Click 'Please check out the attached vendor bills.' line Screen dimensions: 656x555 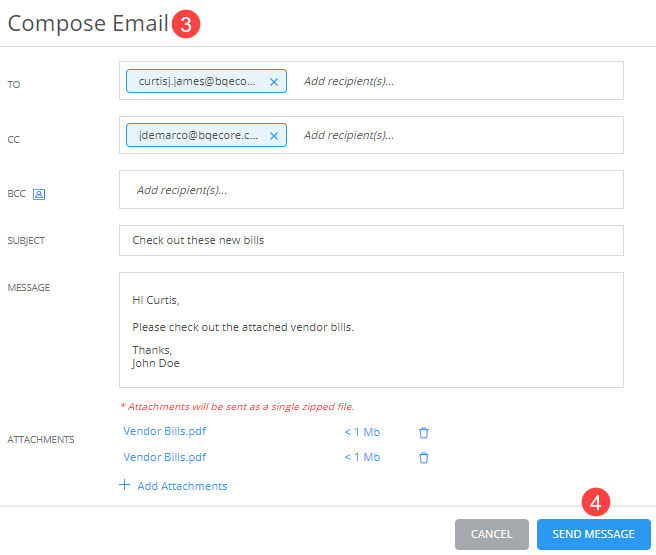(243, 327)
